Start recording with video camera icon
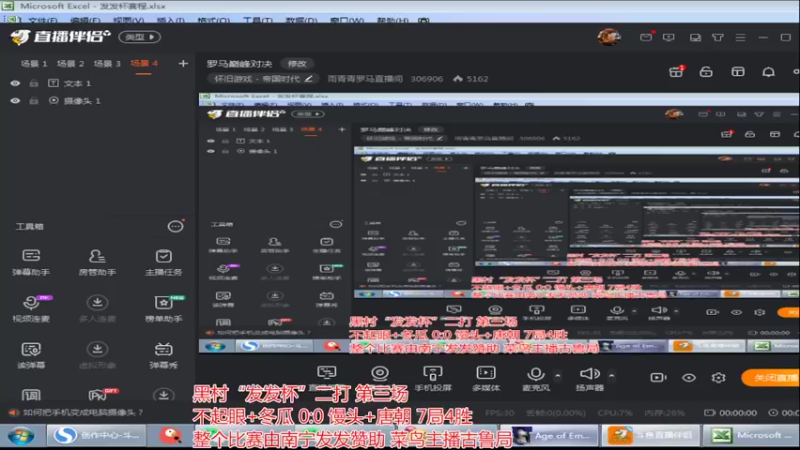This screenshot has height=450, width=800. point(658,378)
